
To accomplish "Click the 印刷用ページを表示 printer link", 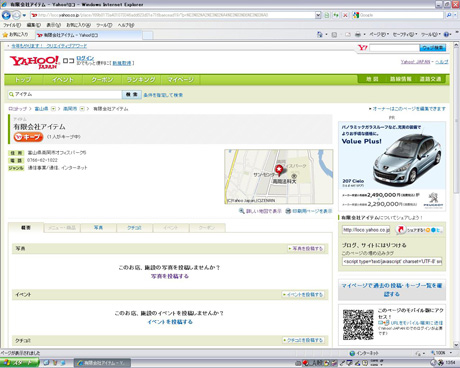I will click(x=309, y=211).
